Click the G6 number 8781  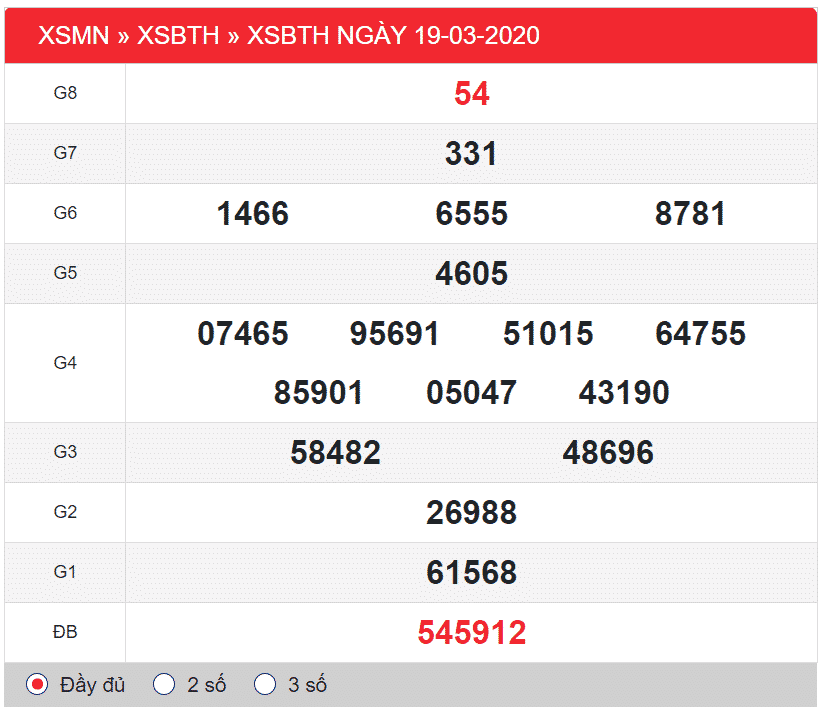(690, 214)
